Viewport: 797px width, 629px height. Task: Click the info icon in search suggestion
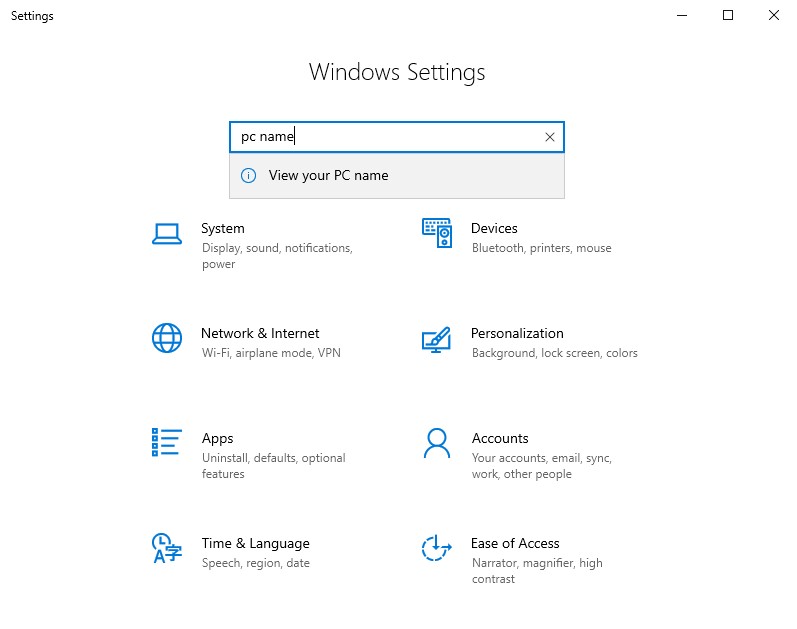tap(248, 175)
